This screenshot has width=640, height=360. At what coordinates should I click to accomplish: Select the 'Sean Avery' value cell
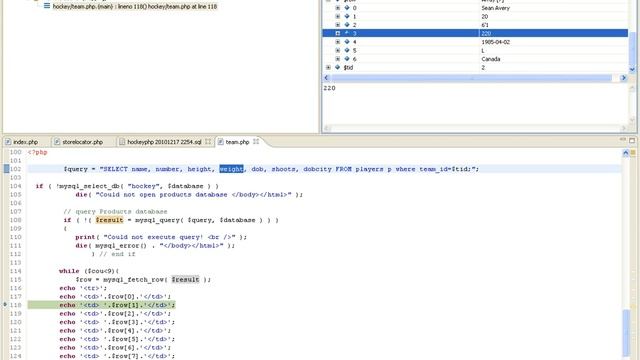point(496,8)
